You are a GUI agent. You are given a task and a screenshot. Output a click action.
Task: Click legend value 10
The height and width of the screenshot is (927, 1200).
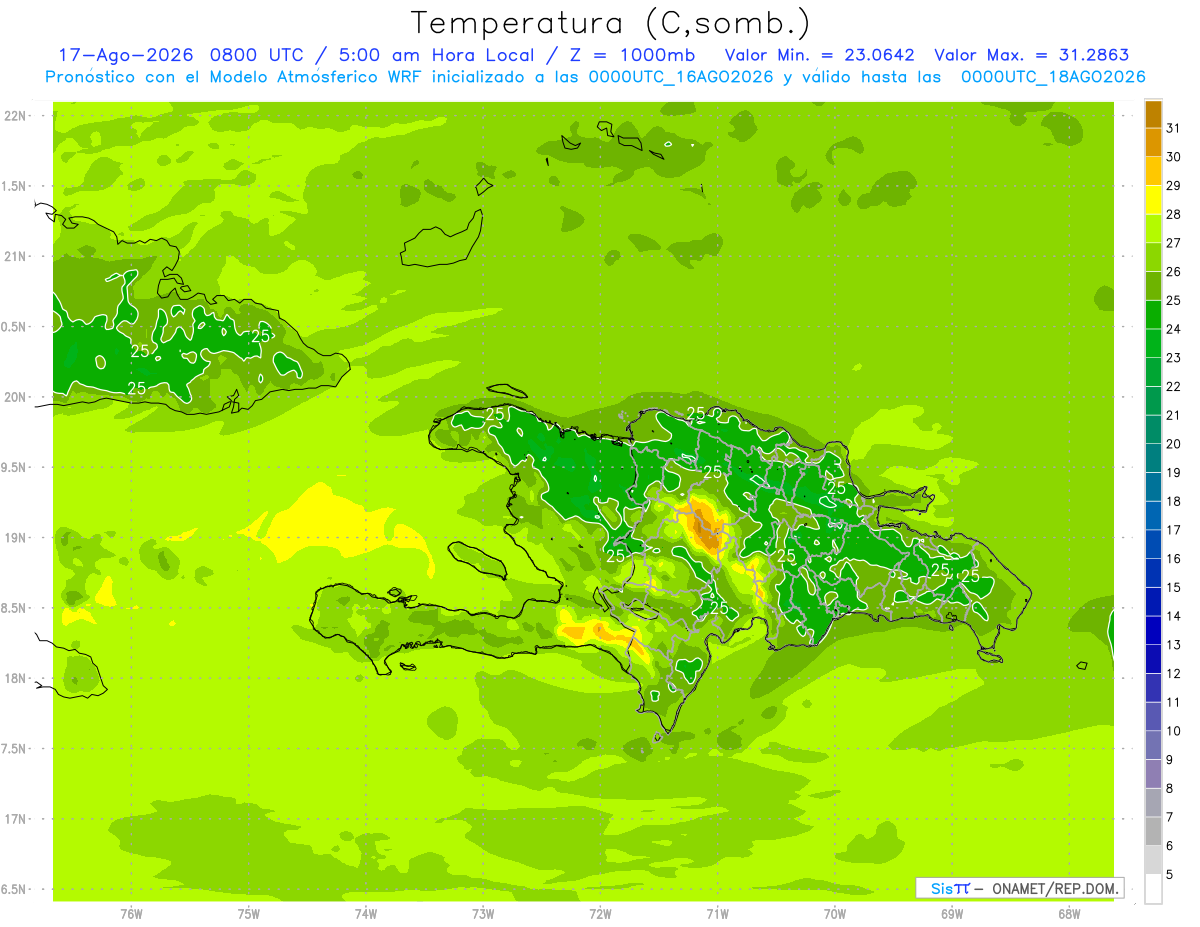(1174, 731)
